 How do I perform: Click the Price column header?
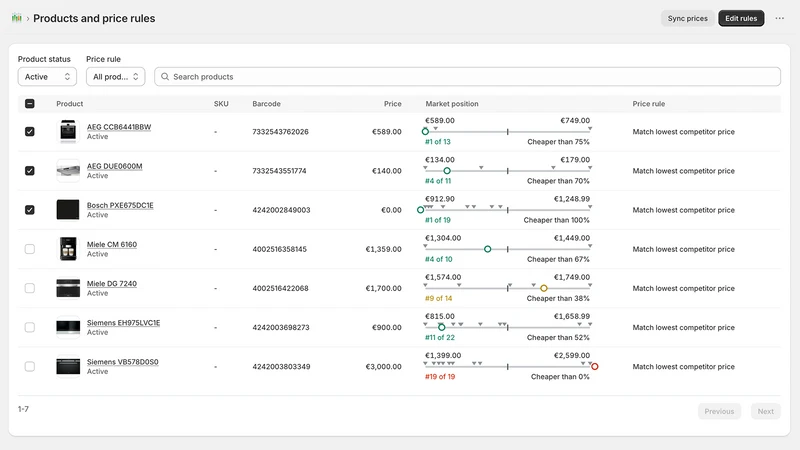pos(392,104)
